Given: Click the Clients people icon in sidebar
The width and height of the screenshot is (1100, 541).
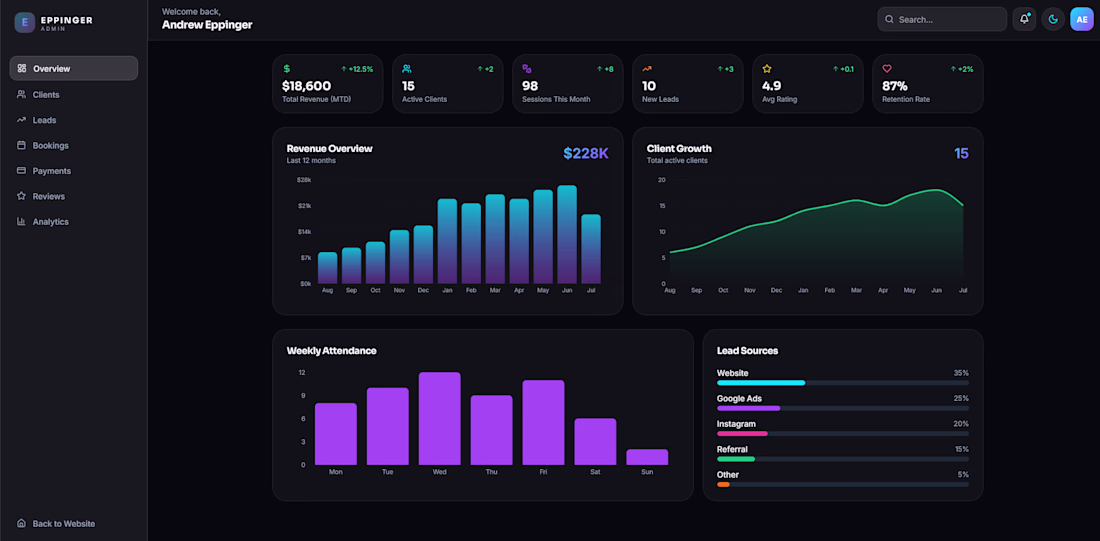Looking at the screenshot, I should tap(21, 94).
